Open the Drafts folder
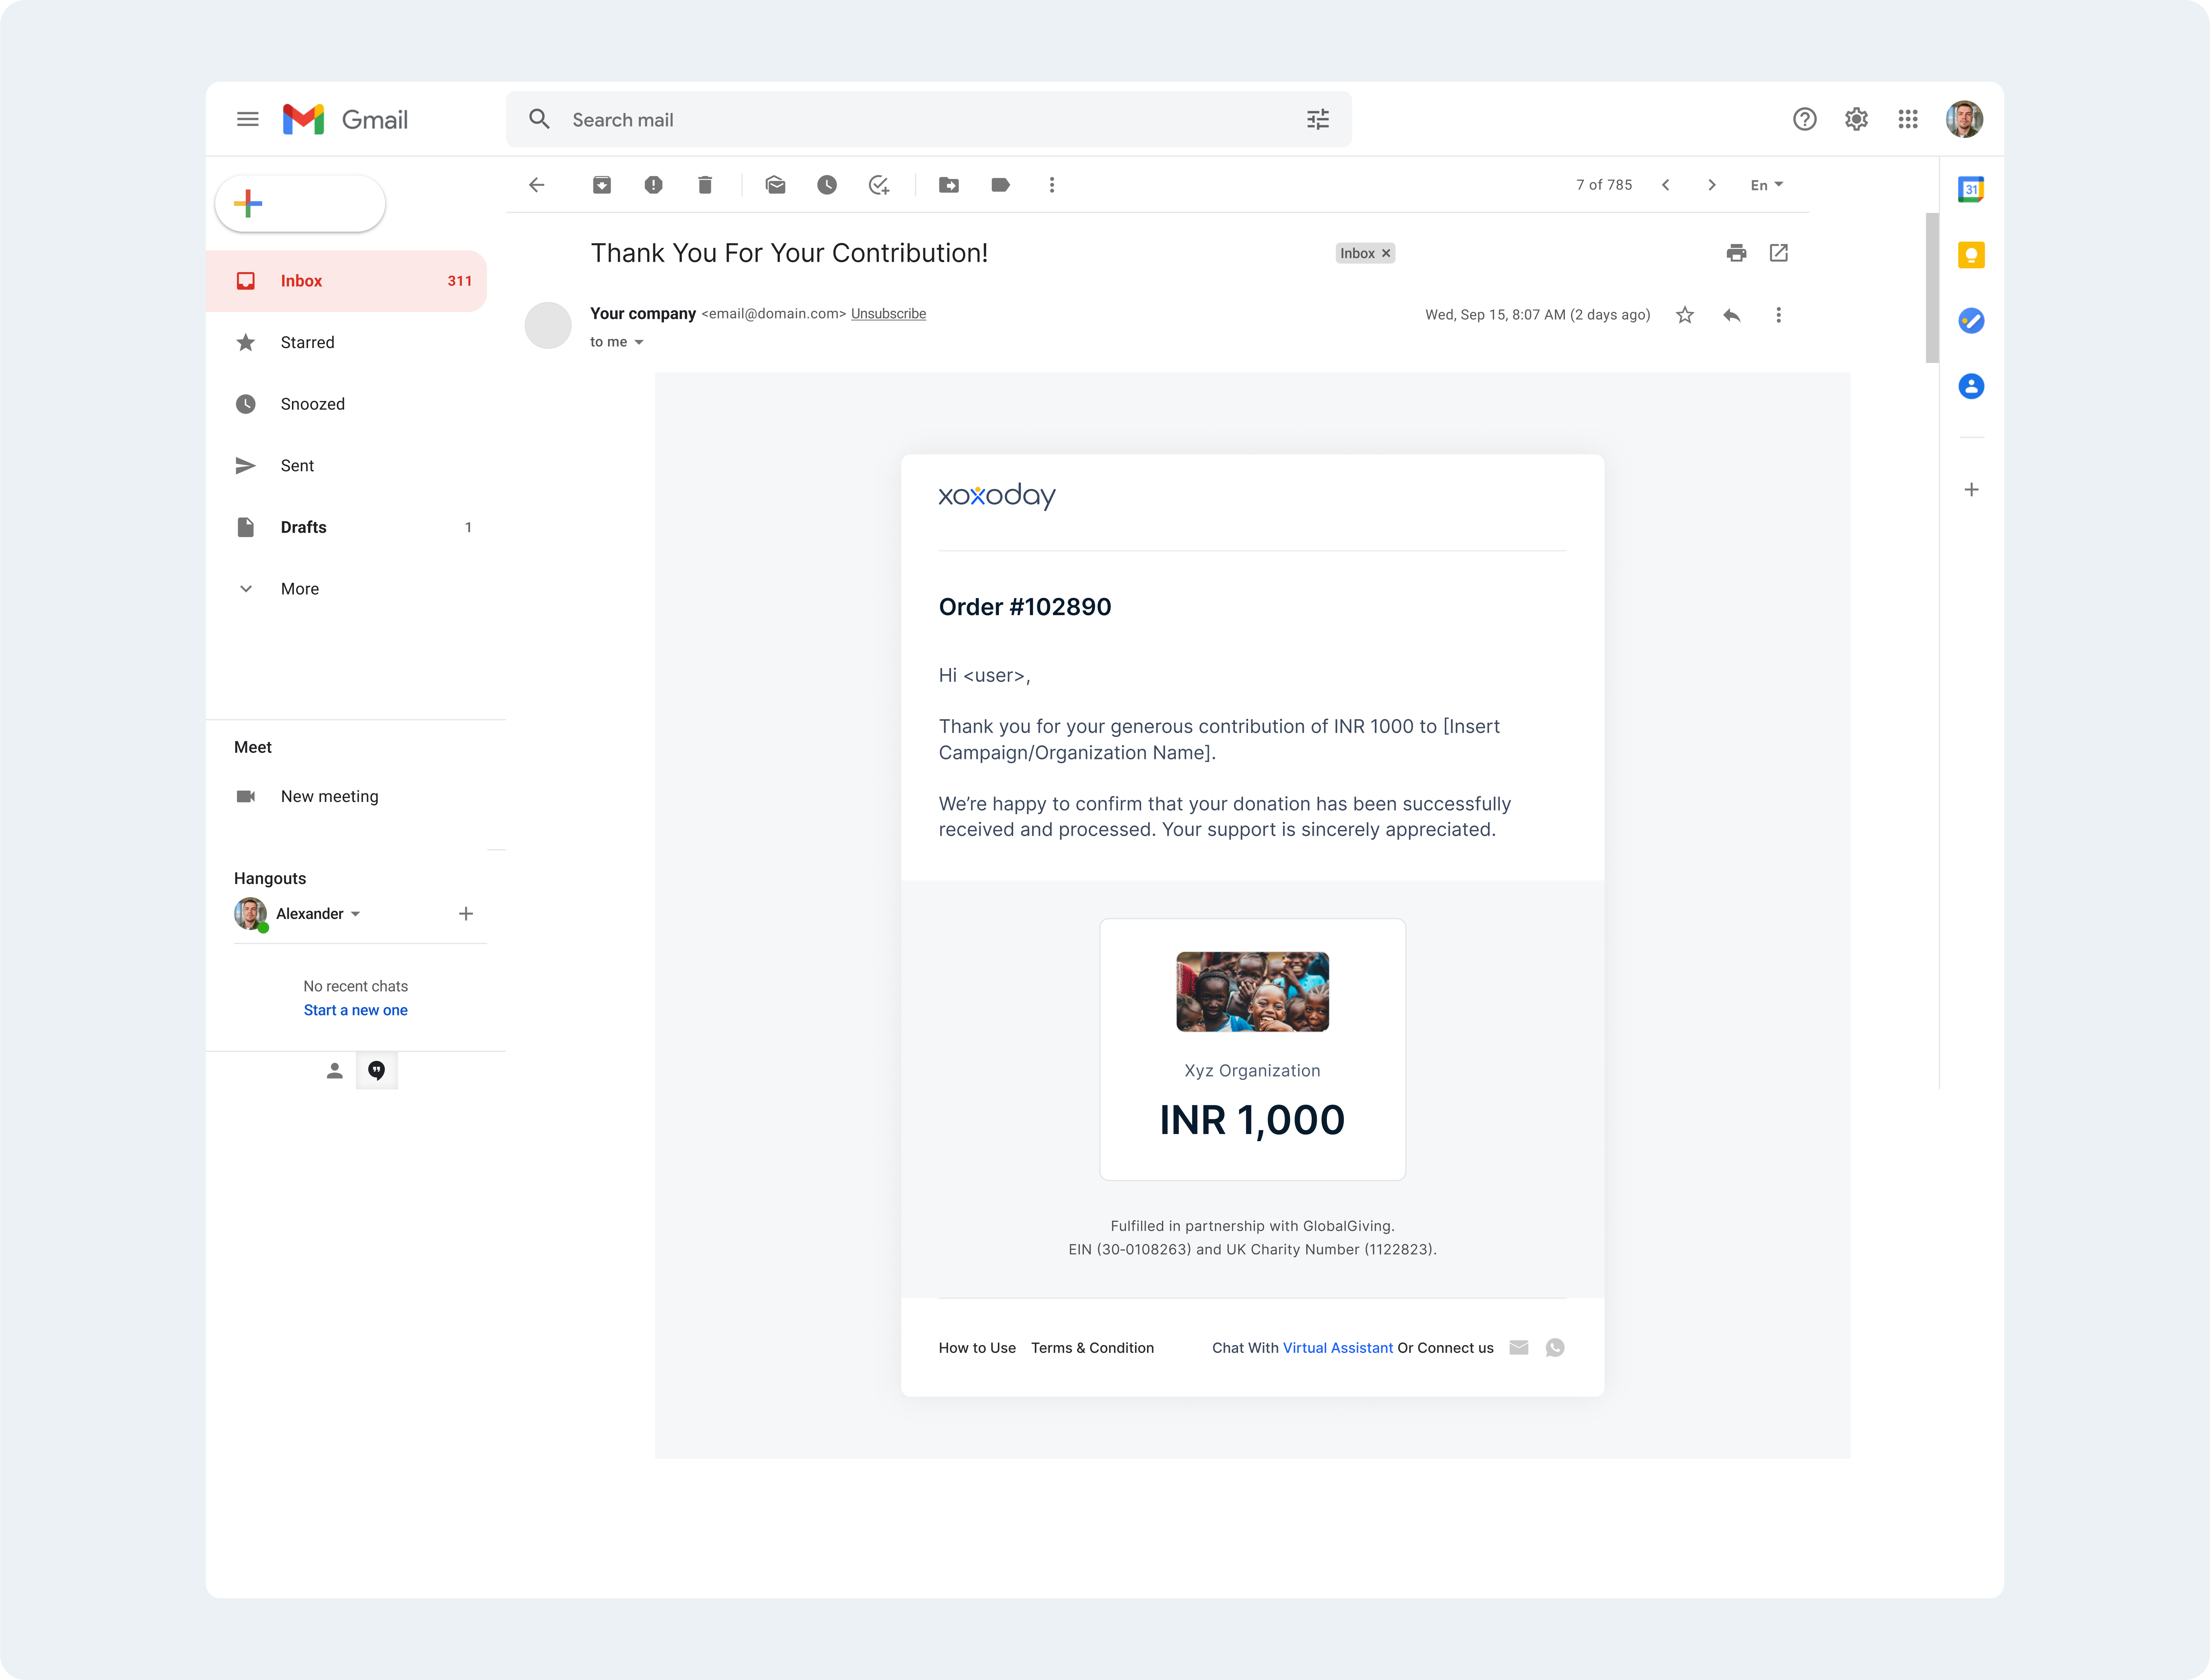 (346, 527)
